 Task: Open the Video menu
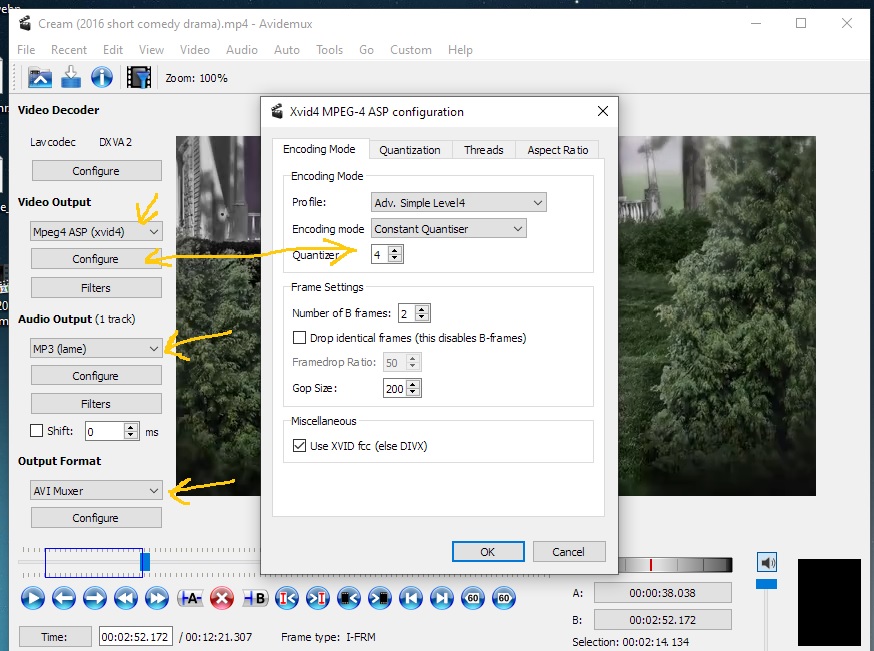195,50
